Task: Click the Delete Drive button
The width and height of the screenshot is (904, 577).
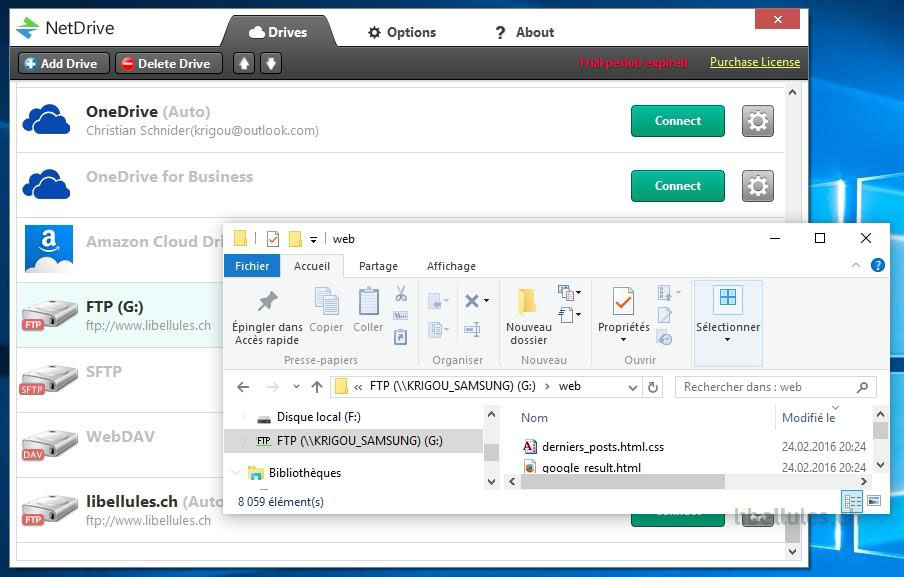Action: pos(169,63)
